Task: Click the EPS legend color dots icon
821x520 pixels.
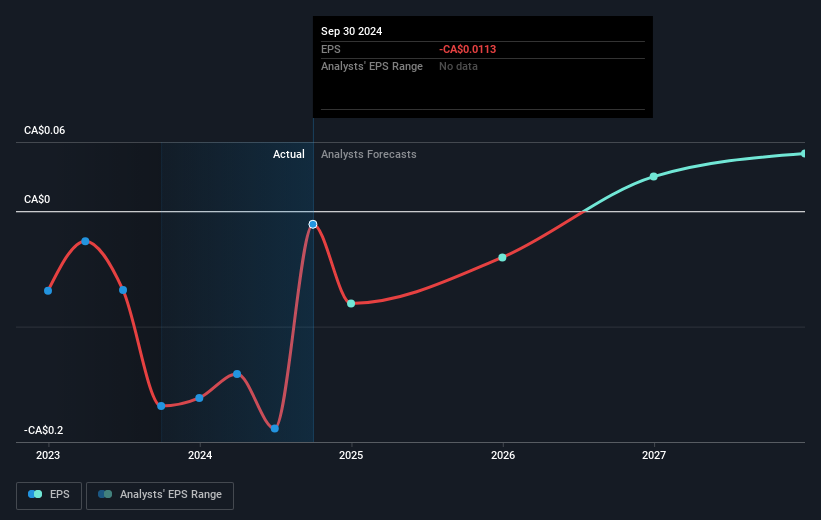Action: [x=35, y=494]
